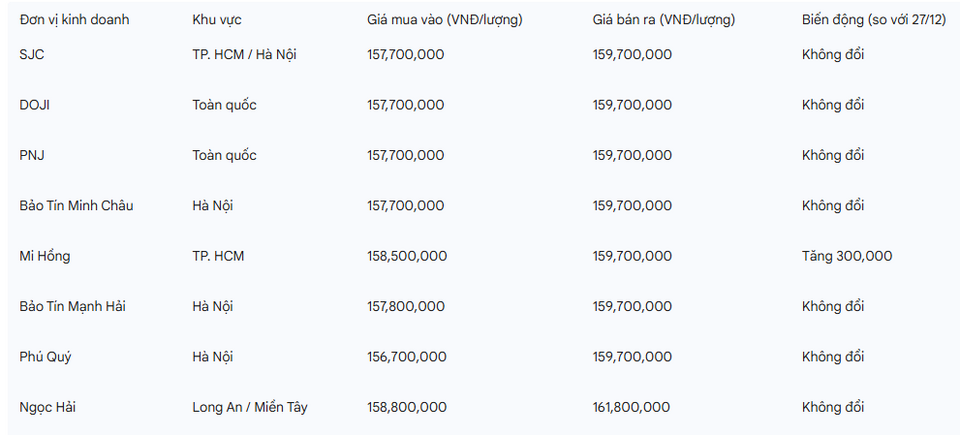
Task: Select the "Tăng 300,000" change cell
Action: (x=846, y=256)
